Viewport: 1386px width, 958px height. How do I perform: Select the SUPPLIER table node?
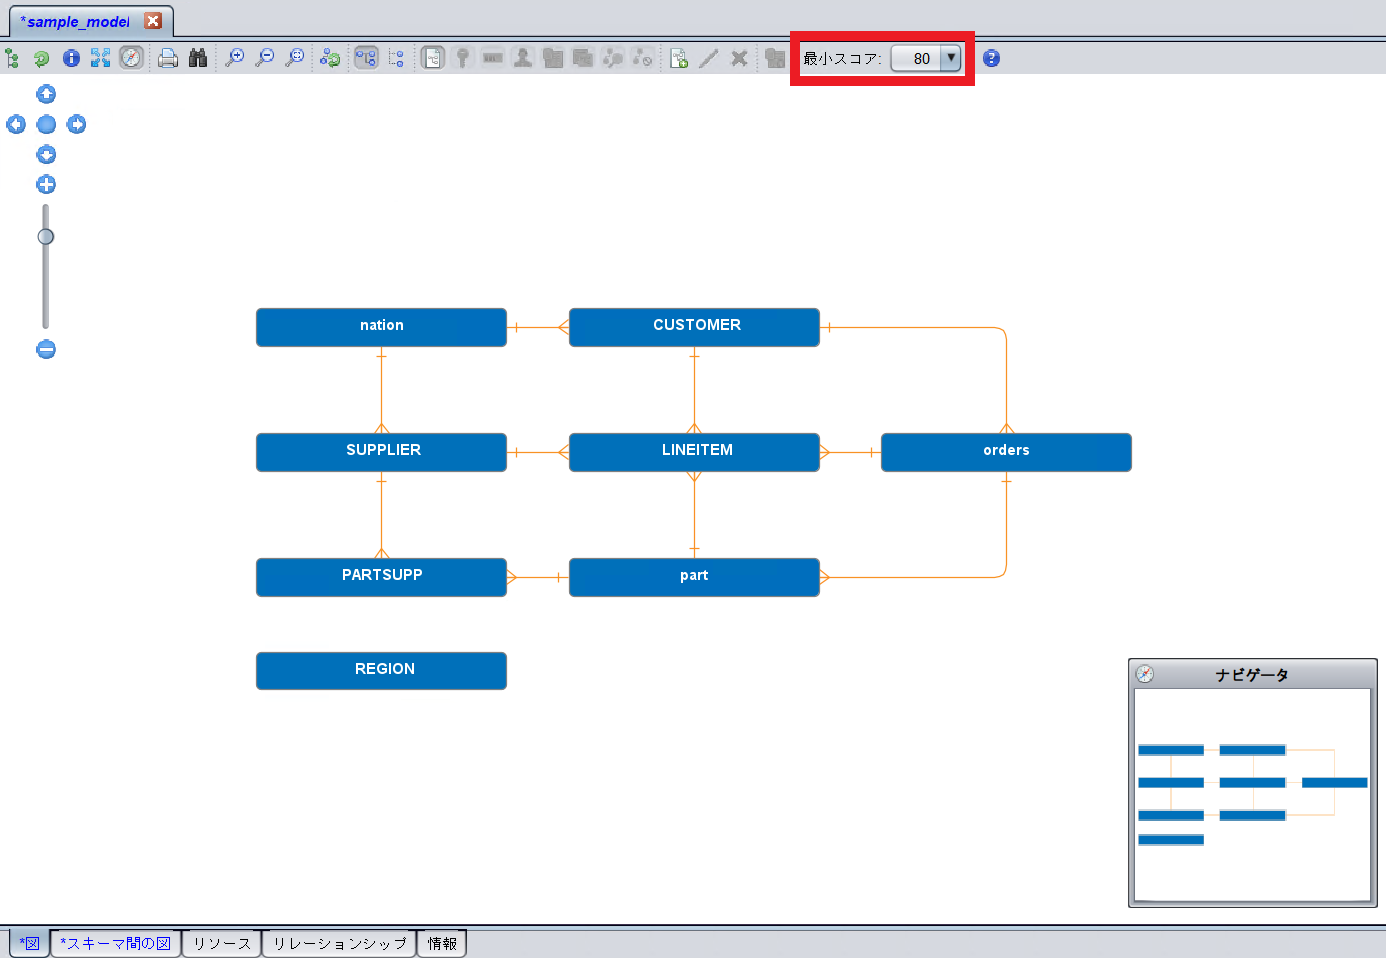click(x=381, y=452)
